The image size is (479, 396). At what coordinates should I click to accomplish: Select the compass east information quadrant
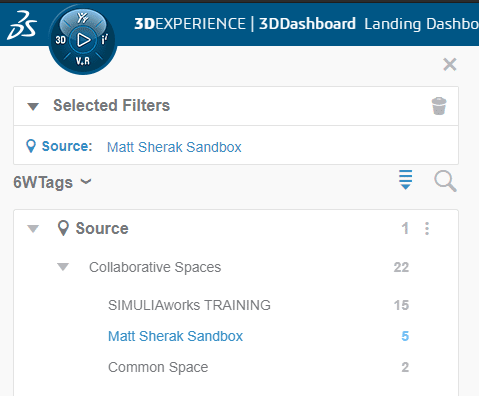point(104,40)
